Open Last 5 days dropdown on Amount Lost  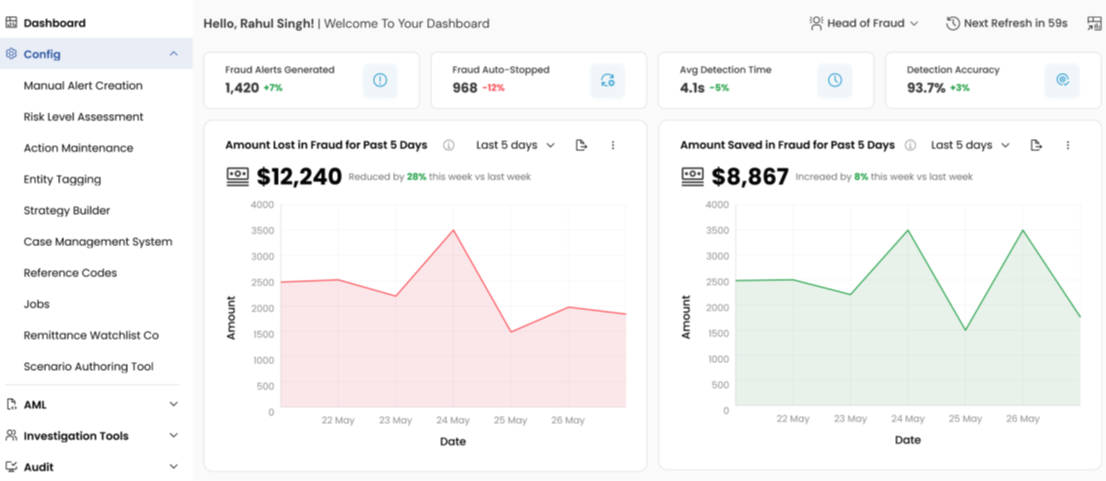[516, 145]
